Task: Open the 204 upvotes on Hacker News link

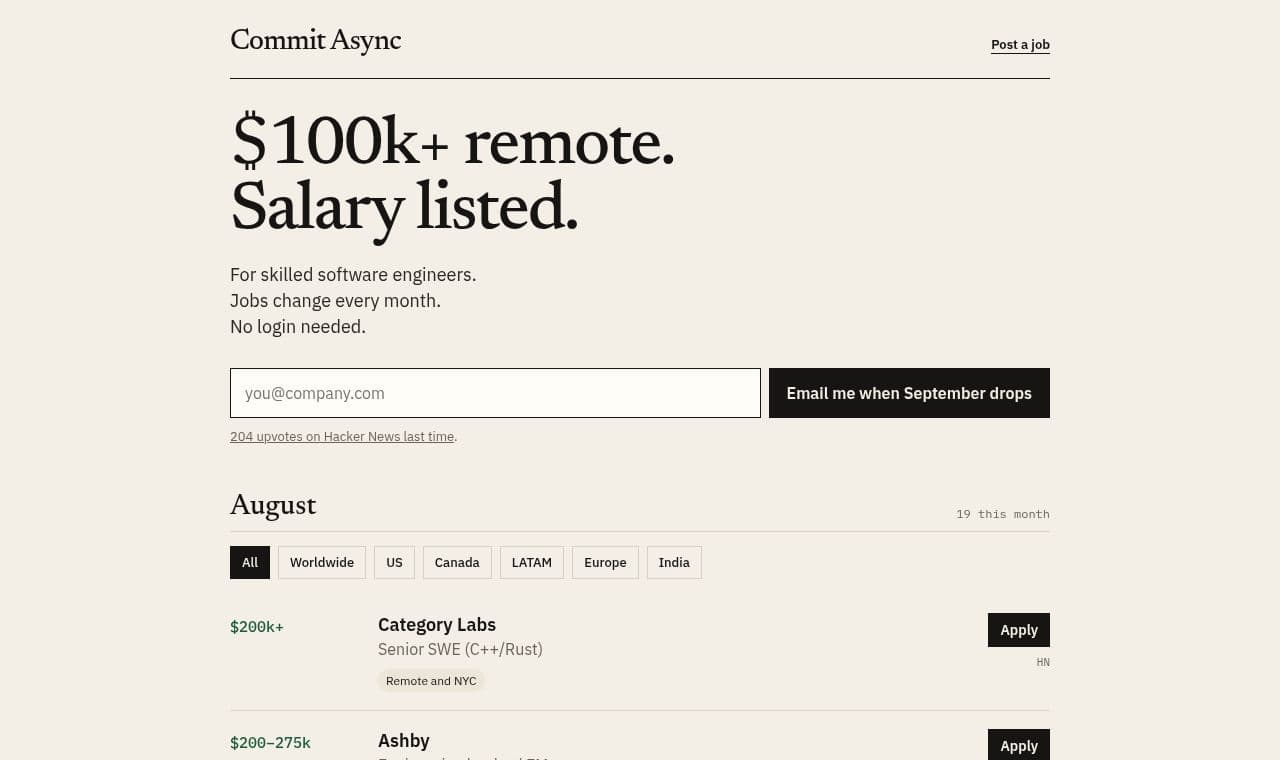Action: (342, 437)
